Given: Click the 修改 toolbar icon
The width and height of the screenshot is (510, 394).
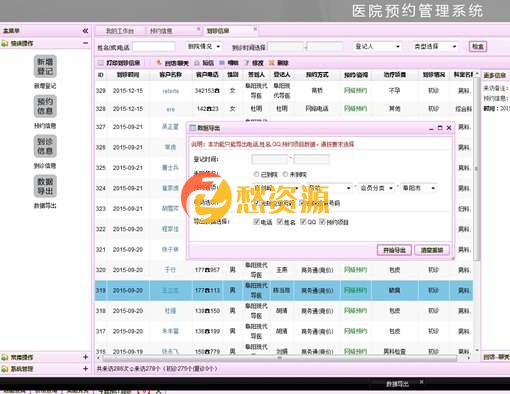Looking at the screenshot, I should tap(254, 63).
